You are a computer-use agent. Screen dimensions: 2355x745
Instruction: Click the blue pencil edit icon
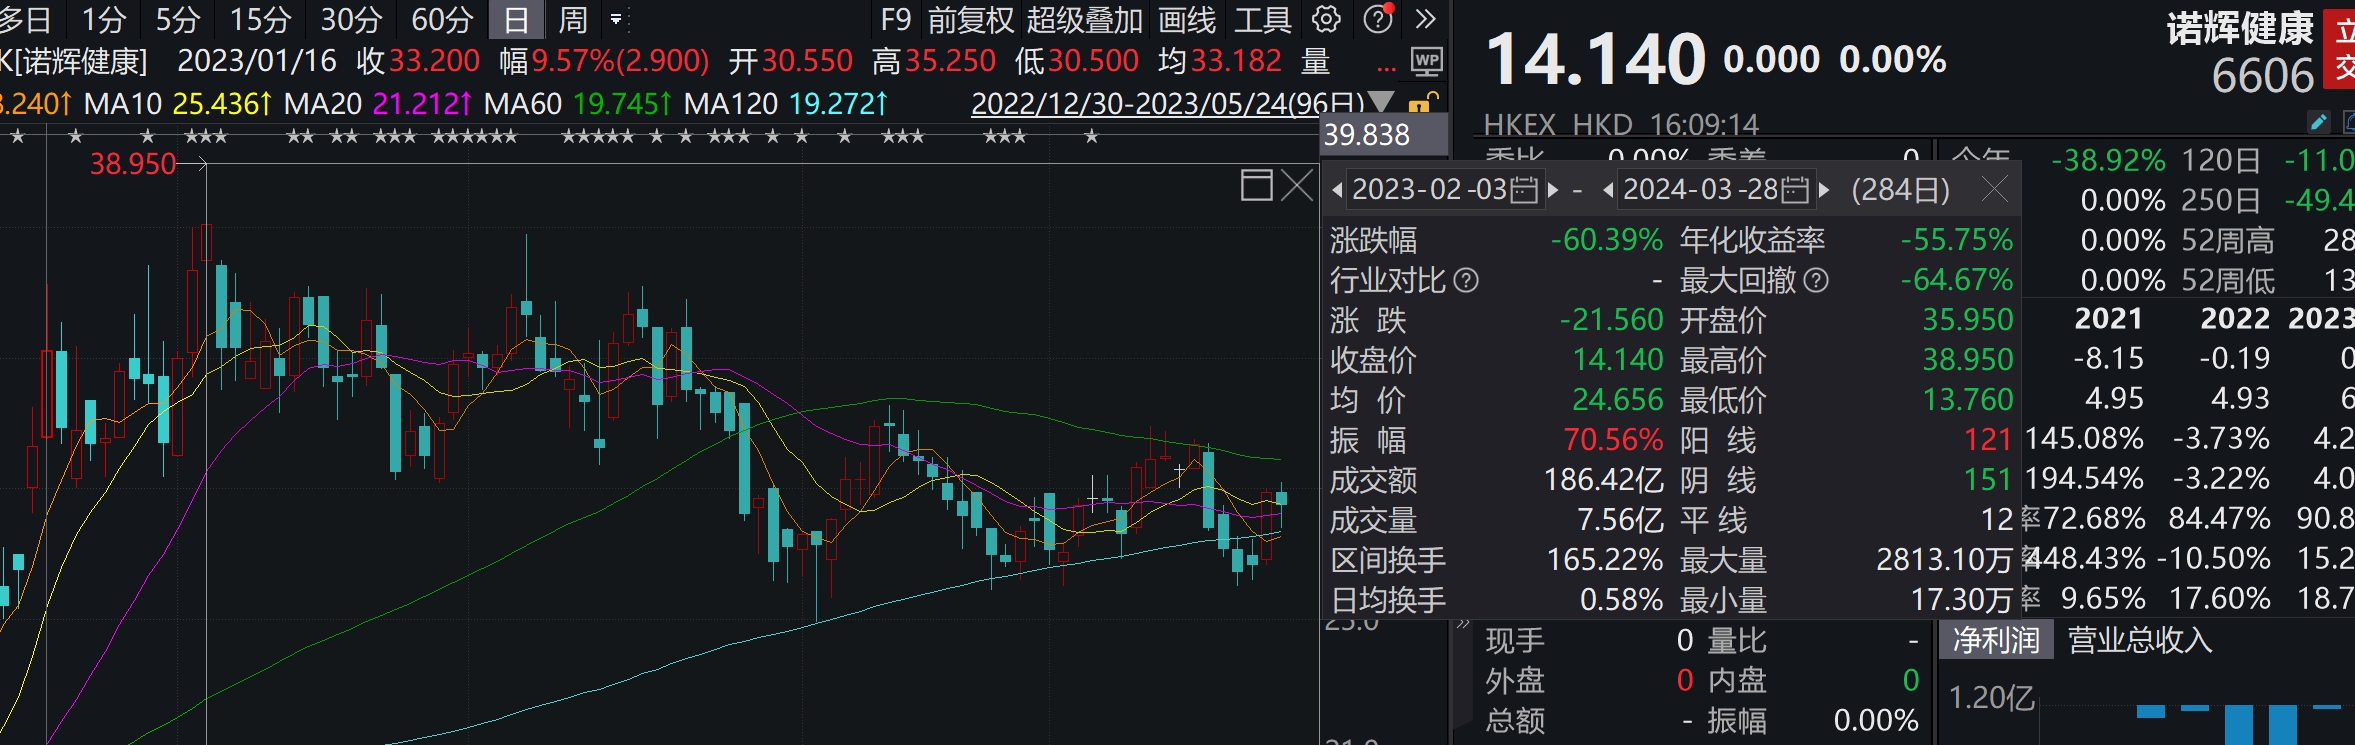(2318, 123)
